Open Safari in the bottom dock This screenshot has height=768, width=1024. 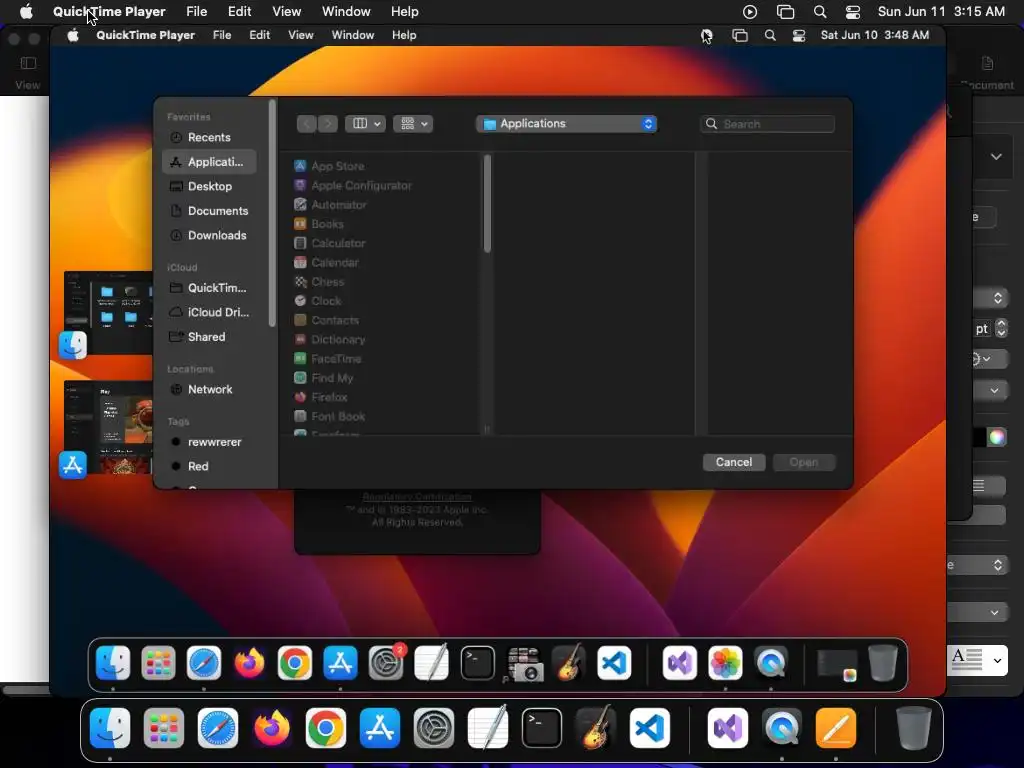(x=218, y=728)
